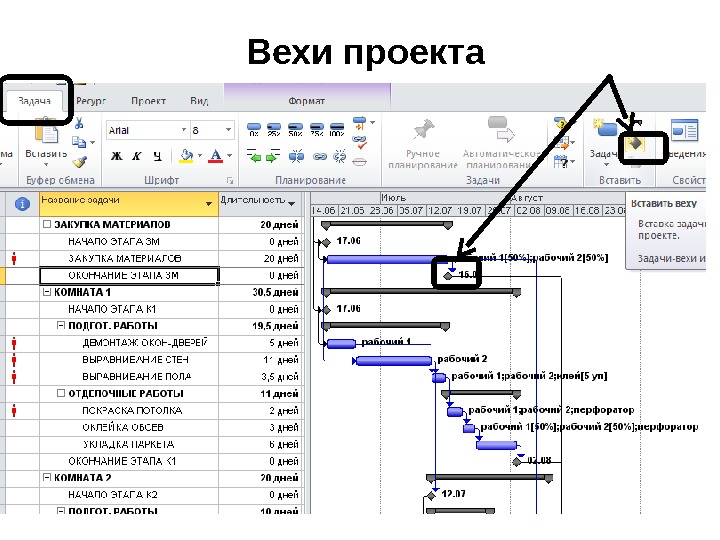720x540 pixels.
Task: Switch to the Вид ribbon tab
Action: click(199, 101)
